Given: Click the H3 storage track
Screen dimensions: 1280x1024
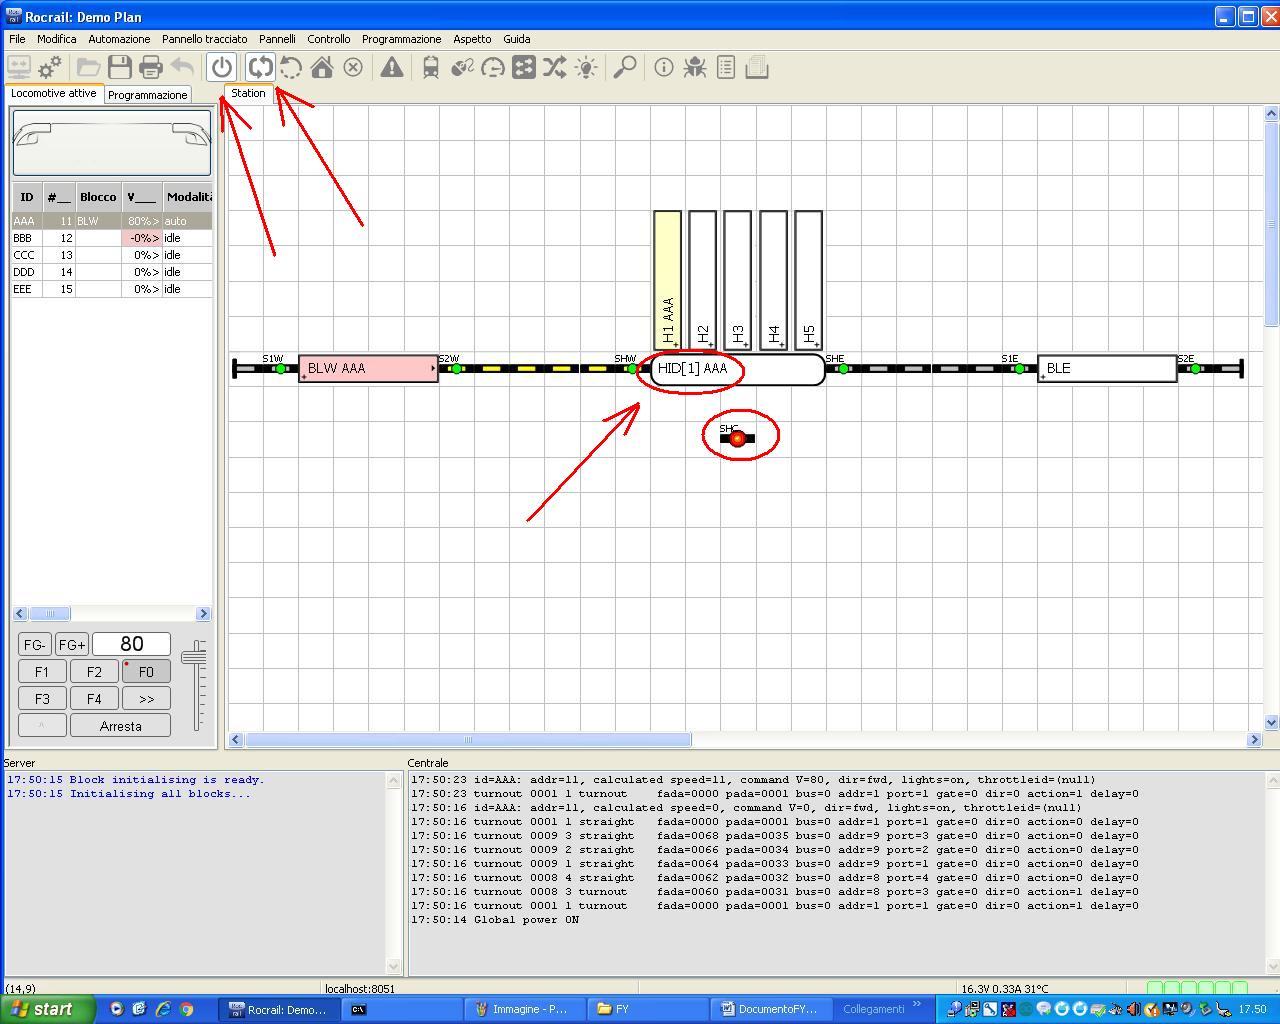Looking at the screenshot, I should click(x=738, y=280).
